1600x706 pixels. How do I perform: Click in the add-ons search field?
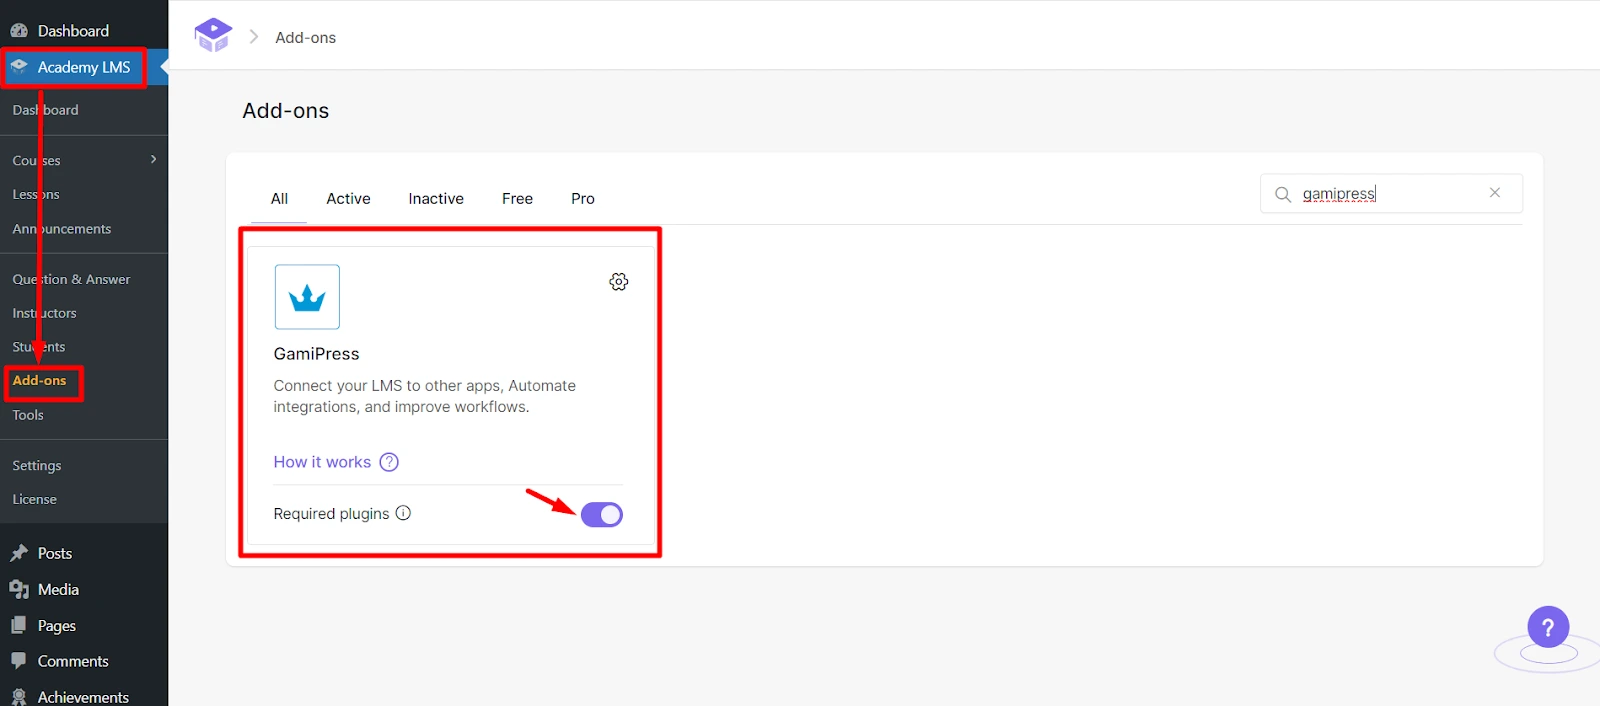tap(1390, 194)
